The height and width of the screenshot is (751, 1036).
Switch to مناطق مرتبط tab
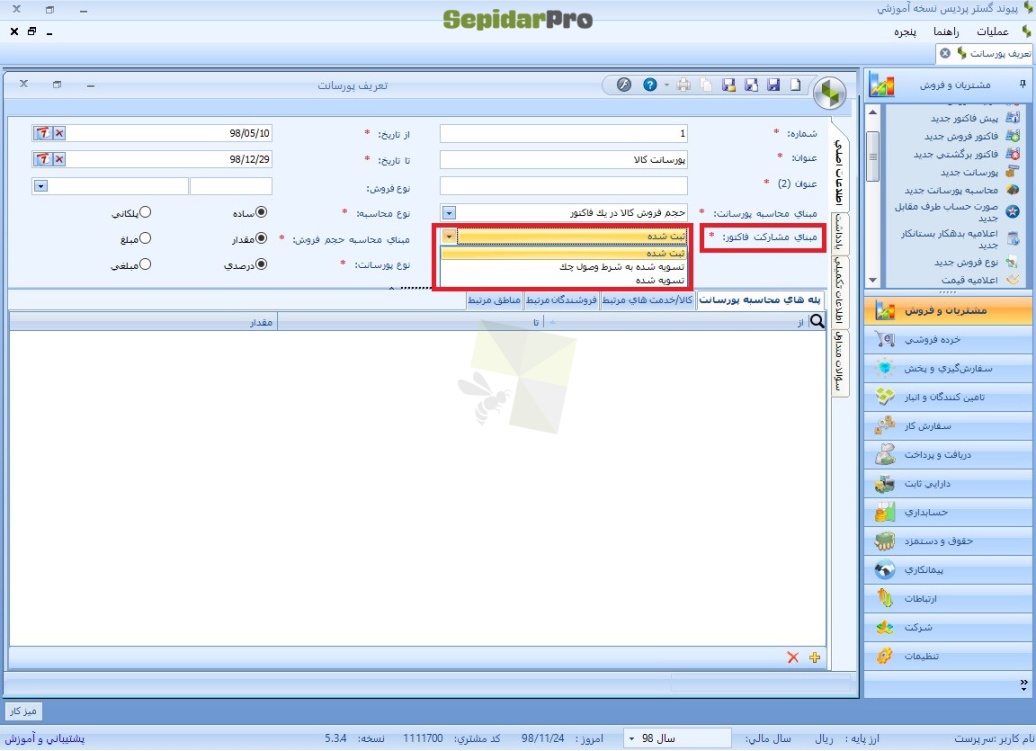(494, 300)
